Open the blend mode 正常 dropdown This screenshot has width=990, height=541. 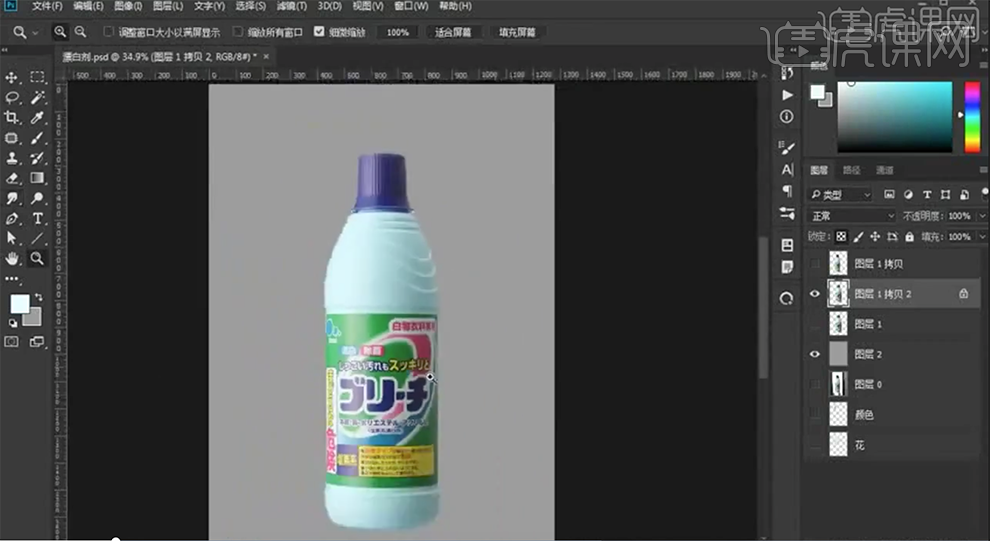(852, 216)
